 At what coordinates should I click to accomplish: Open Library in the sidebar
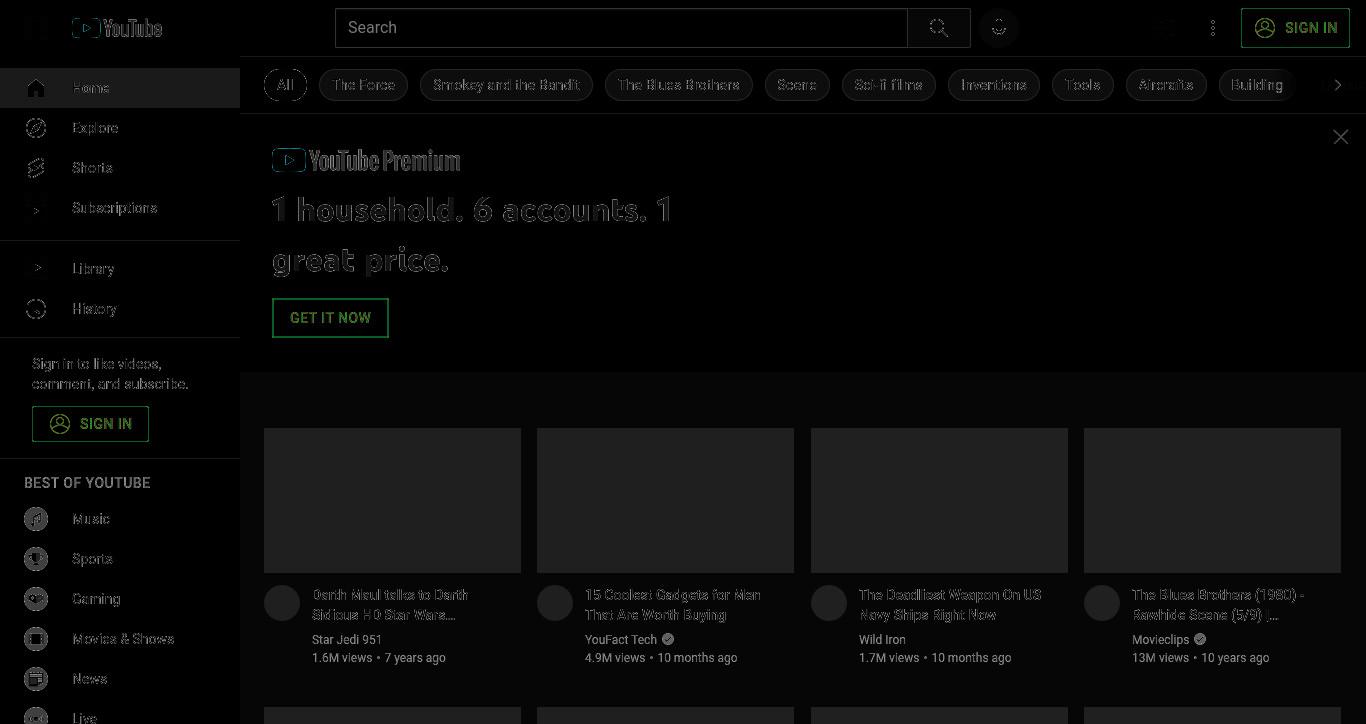pos(120,269)
